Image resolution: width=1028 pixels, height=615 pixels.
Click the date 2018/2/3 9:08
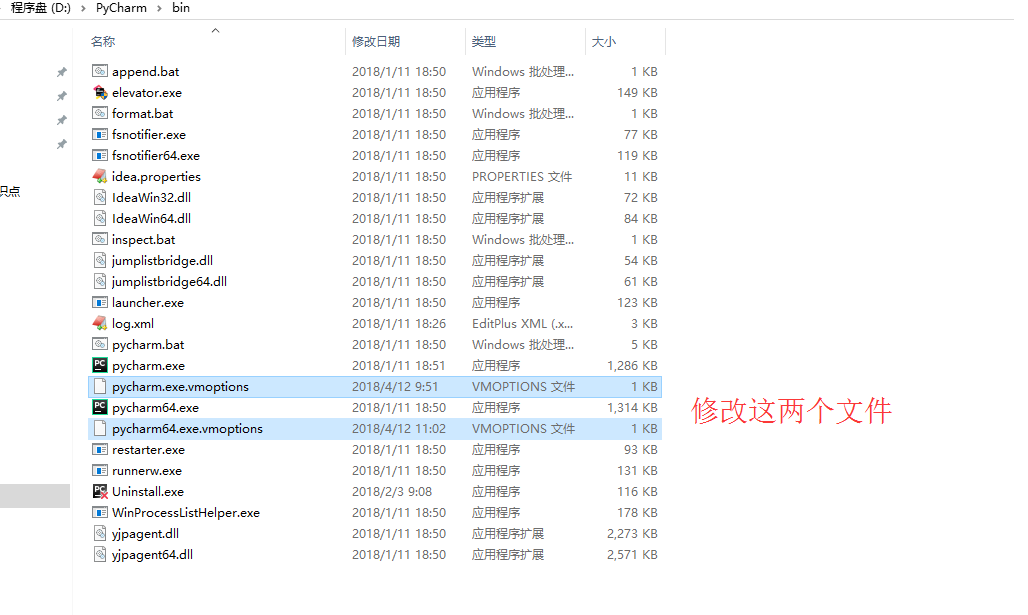391,491
